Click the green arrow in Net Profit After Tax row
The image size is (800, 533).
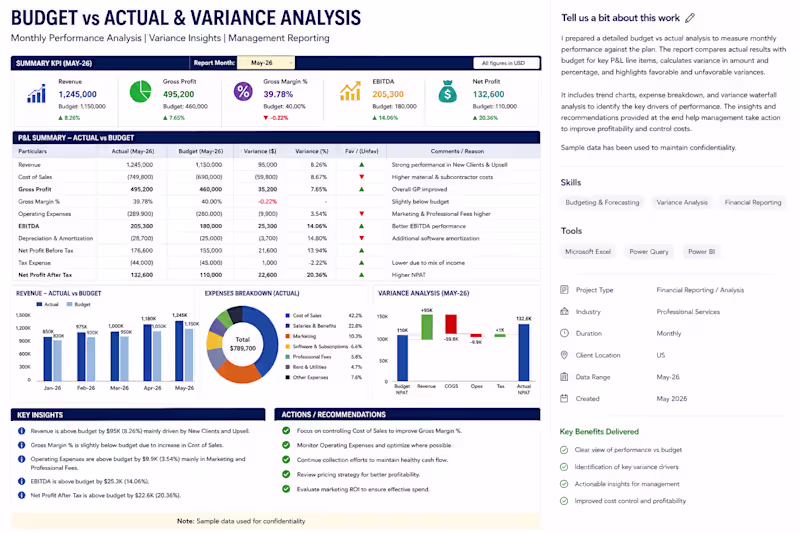click(x=362, y=275)
